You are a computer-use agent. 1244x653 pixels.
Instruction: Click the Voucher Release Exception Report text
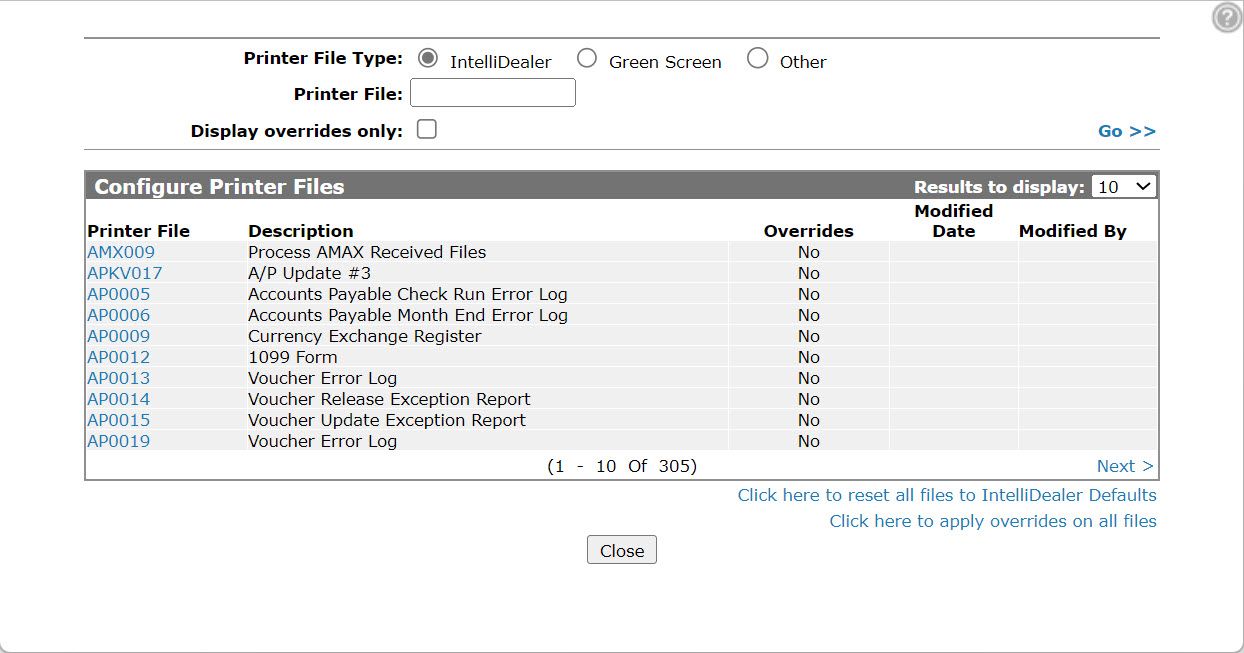(389, 399)
